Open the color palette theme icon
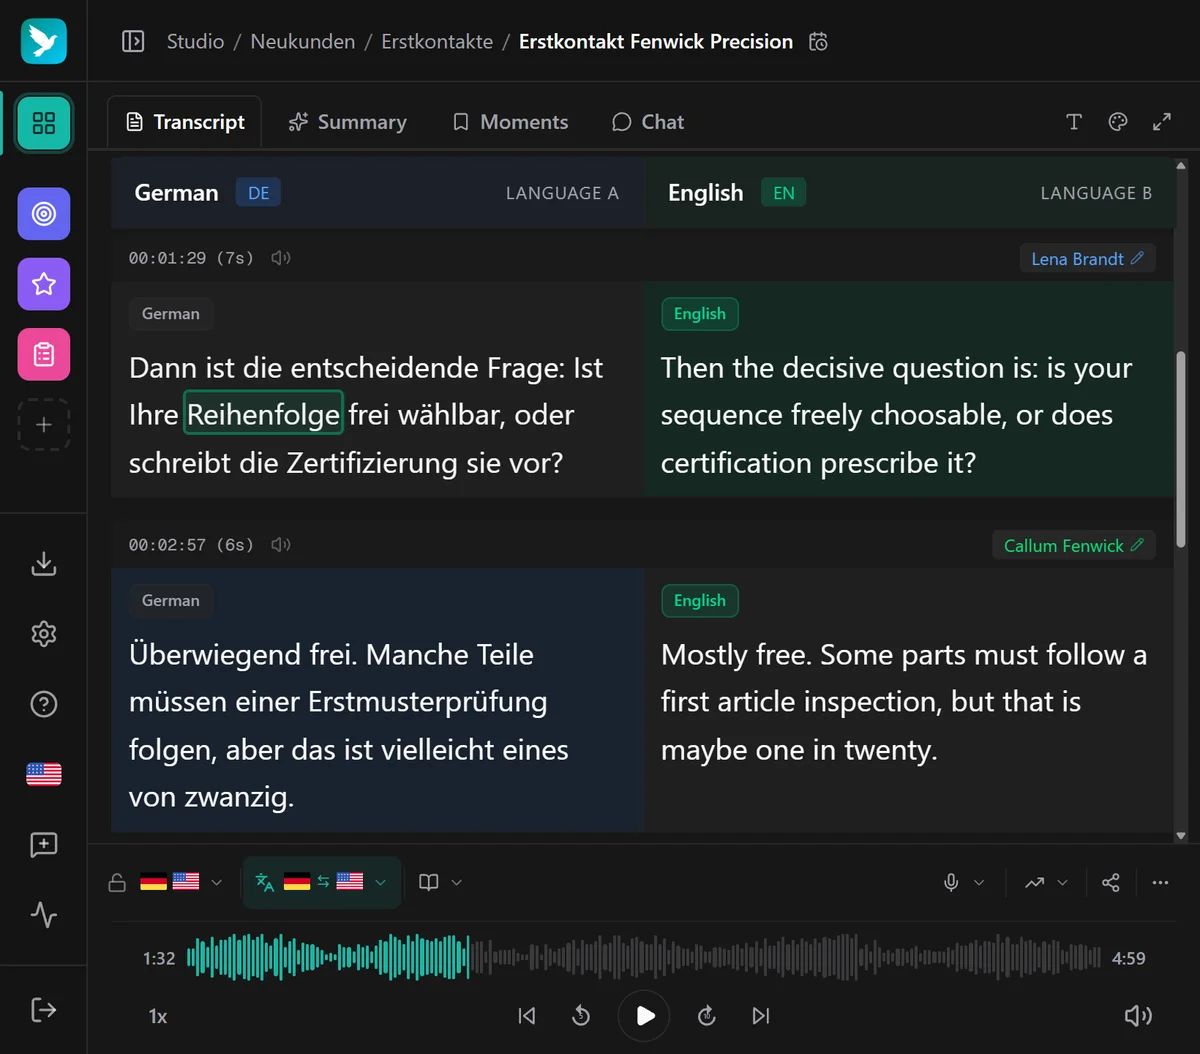 1118,122
